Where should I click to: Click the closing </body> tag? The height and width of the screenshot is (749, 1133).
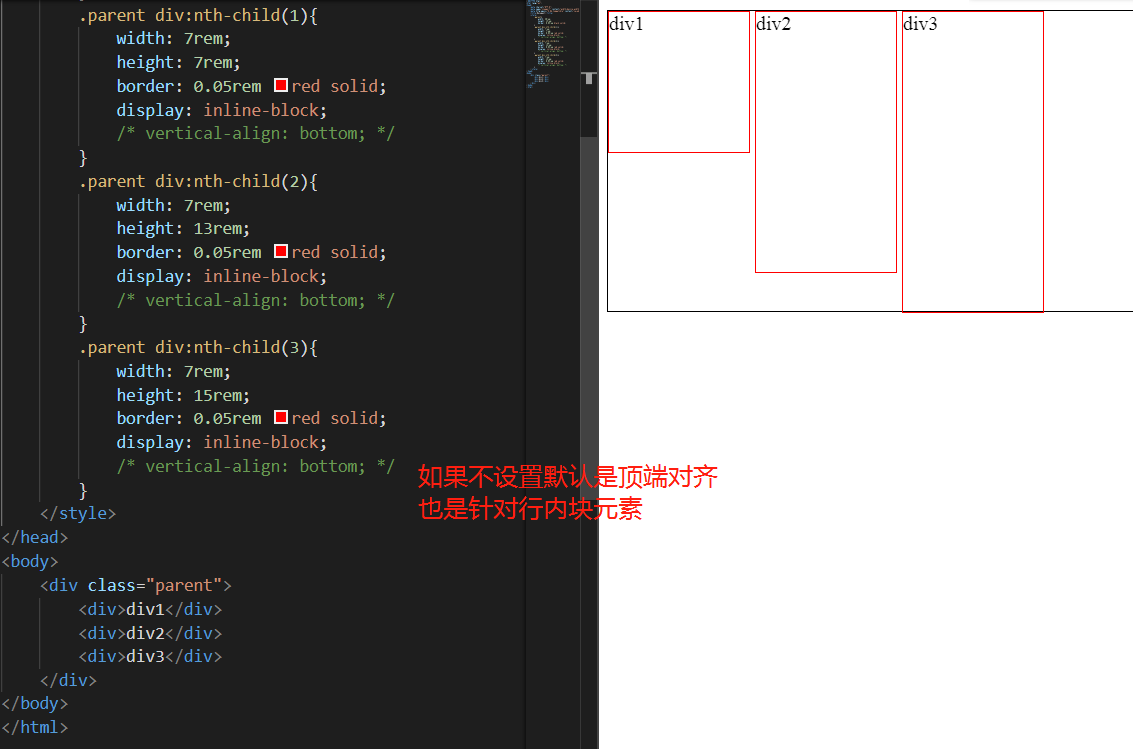[x=34, y=703]
